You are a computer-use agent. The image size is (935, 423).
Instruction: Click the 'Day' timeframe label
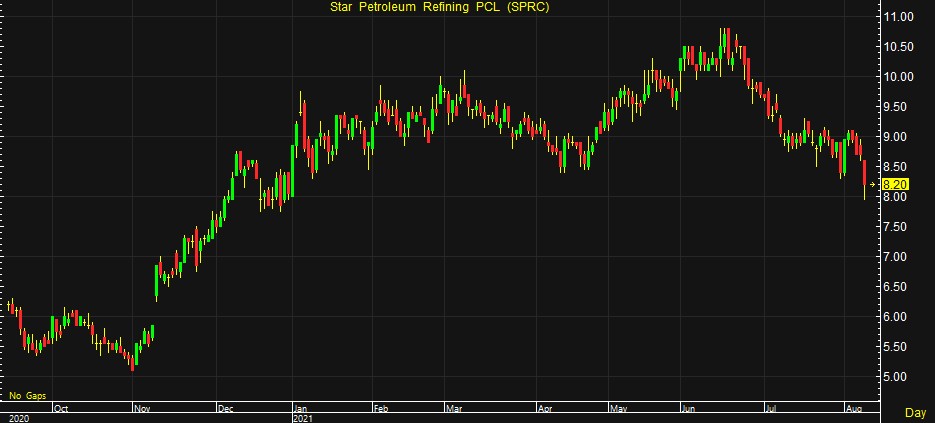click(x=915, y=412)
